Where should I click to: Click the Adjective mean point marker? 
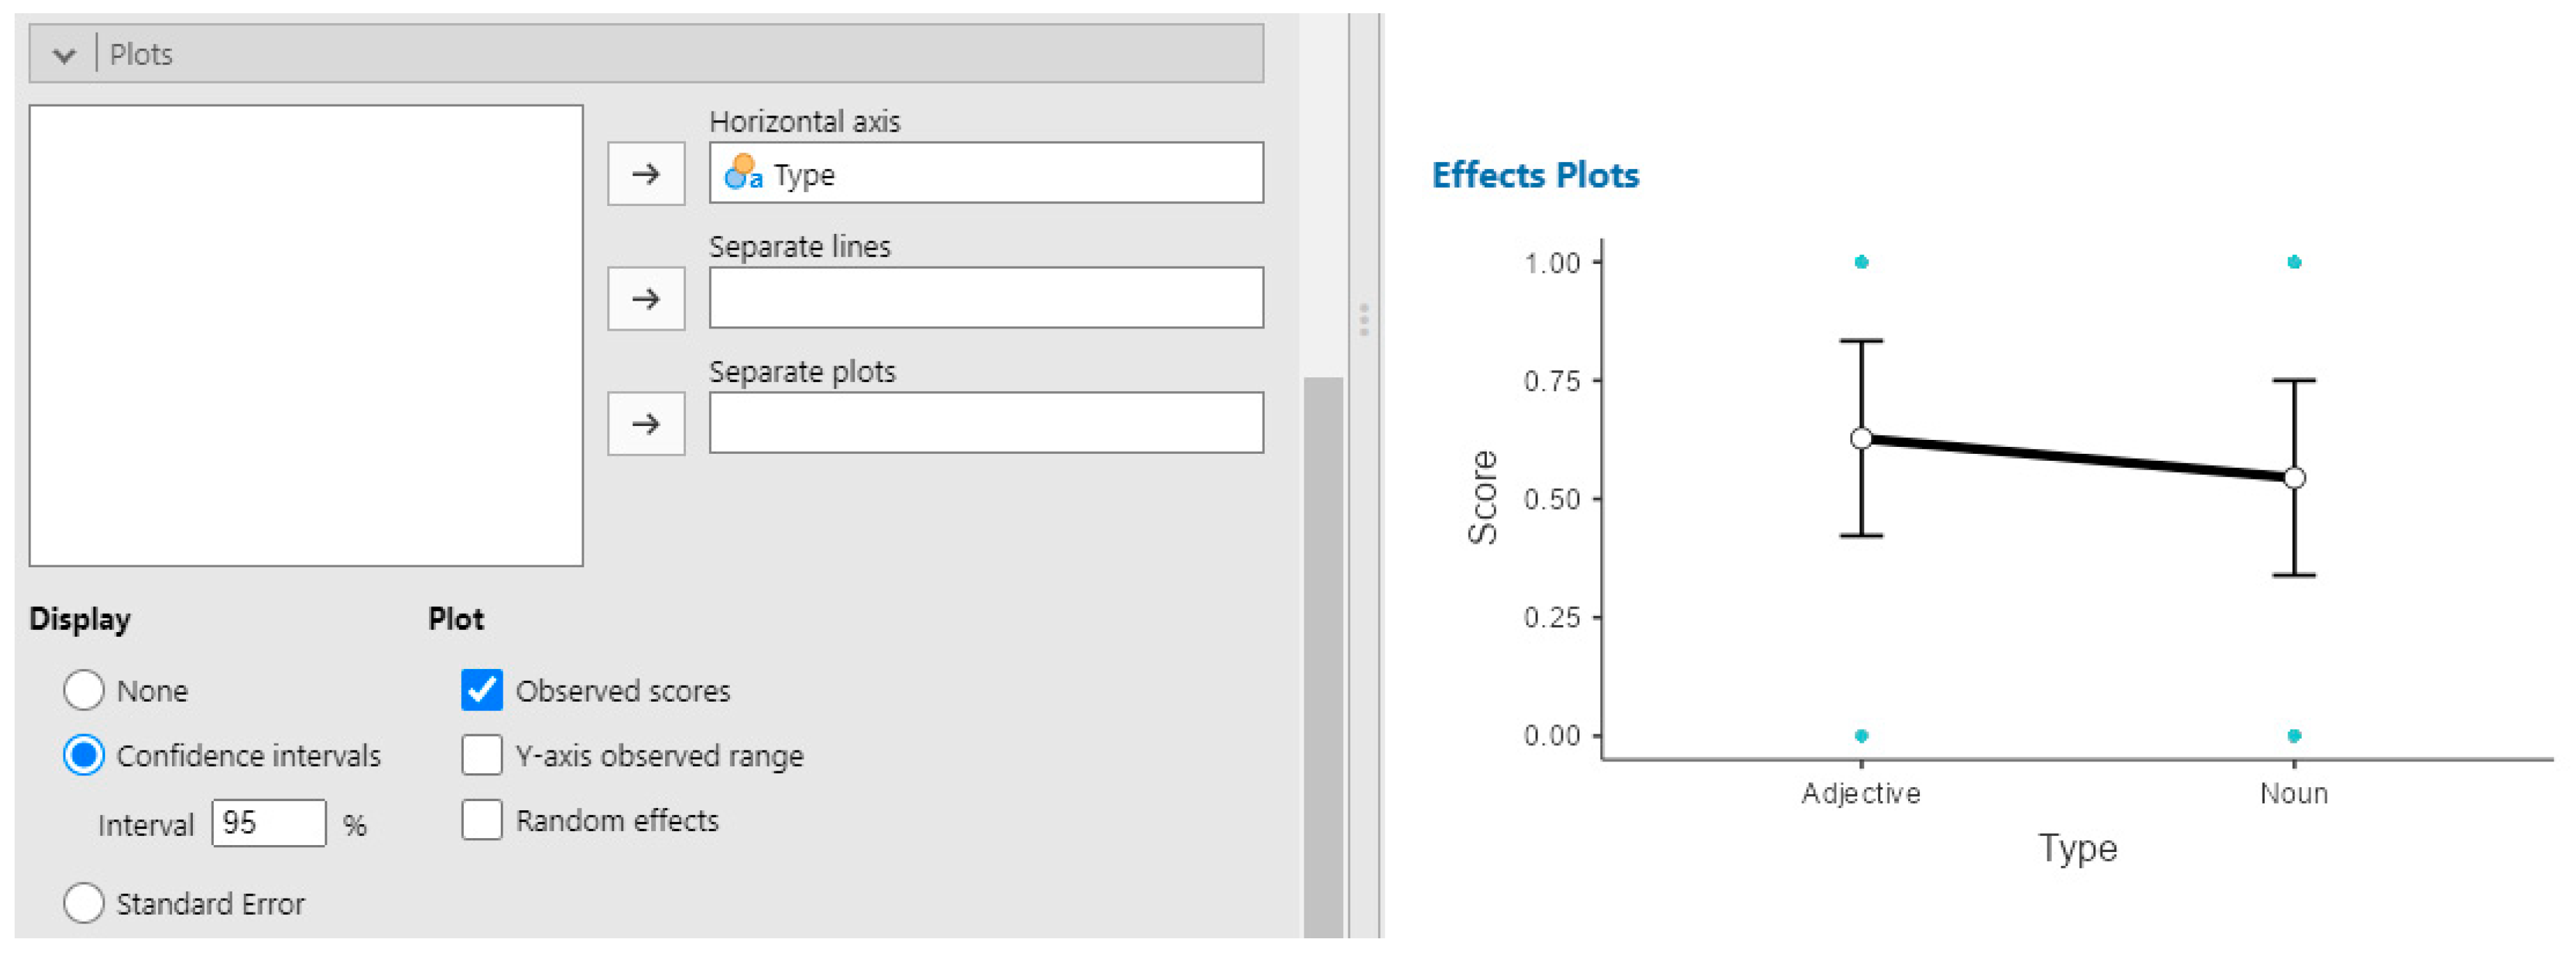pyautogui.click(x=1861, y=438)
